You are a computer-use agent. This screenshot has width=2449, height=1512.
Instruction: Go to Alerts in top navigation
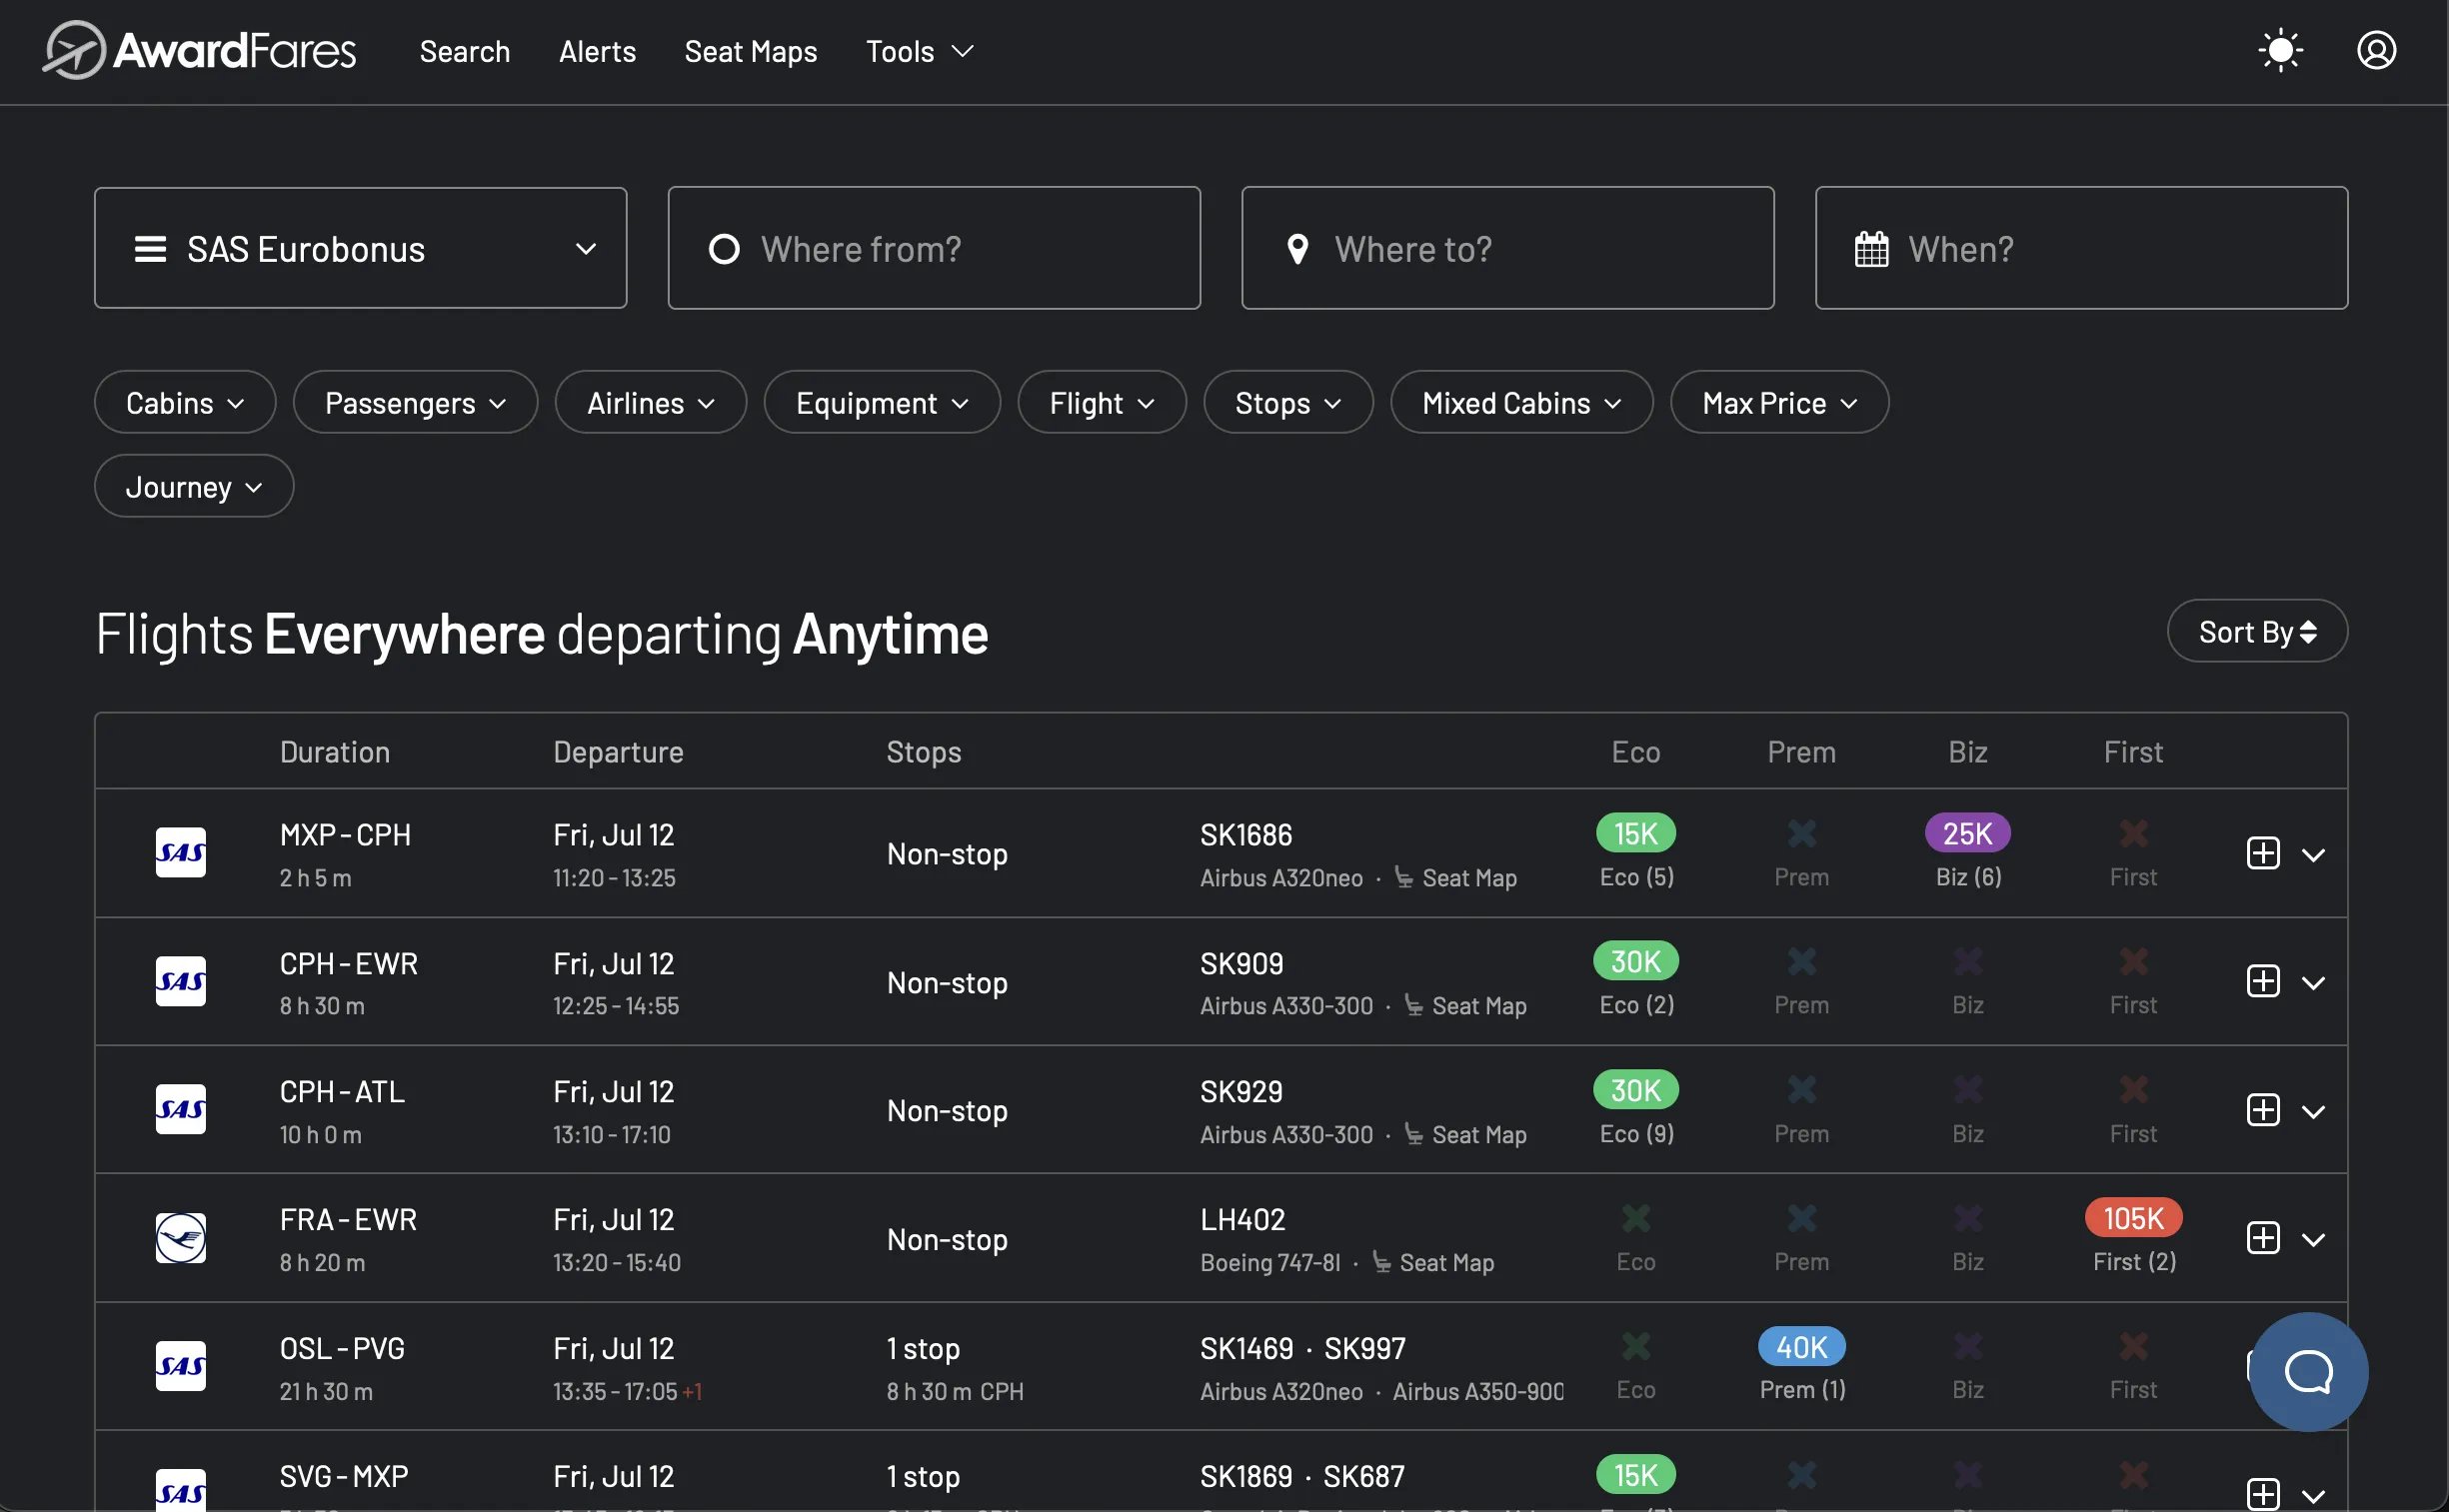597,51
